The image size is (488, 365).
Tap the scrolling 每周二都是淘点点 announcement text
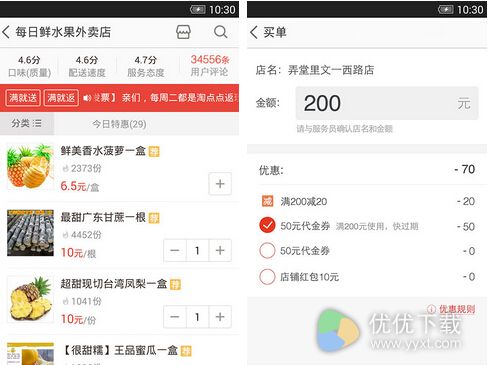pos(166,98)
